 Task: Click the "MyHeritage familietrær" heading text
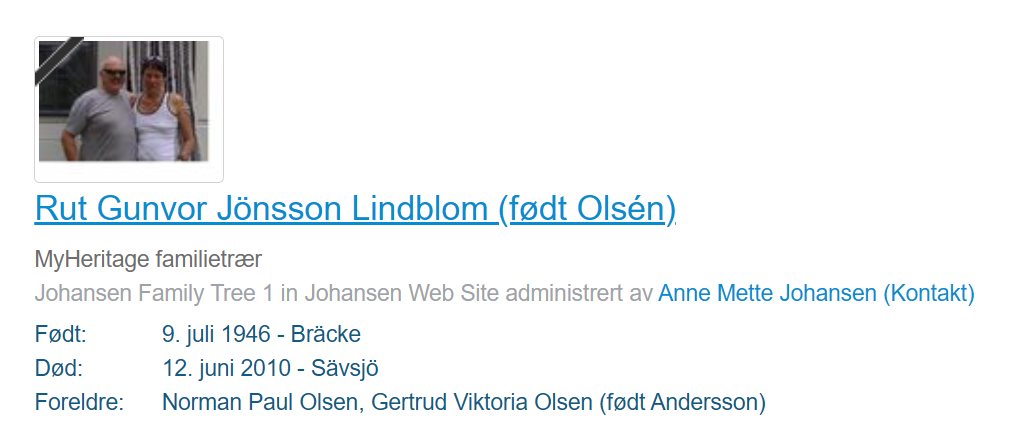pyautogui.click(x=148, y=261)
